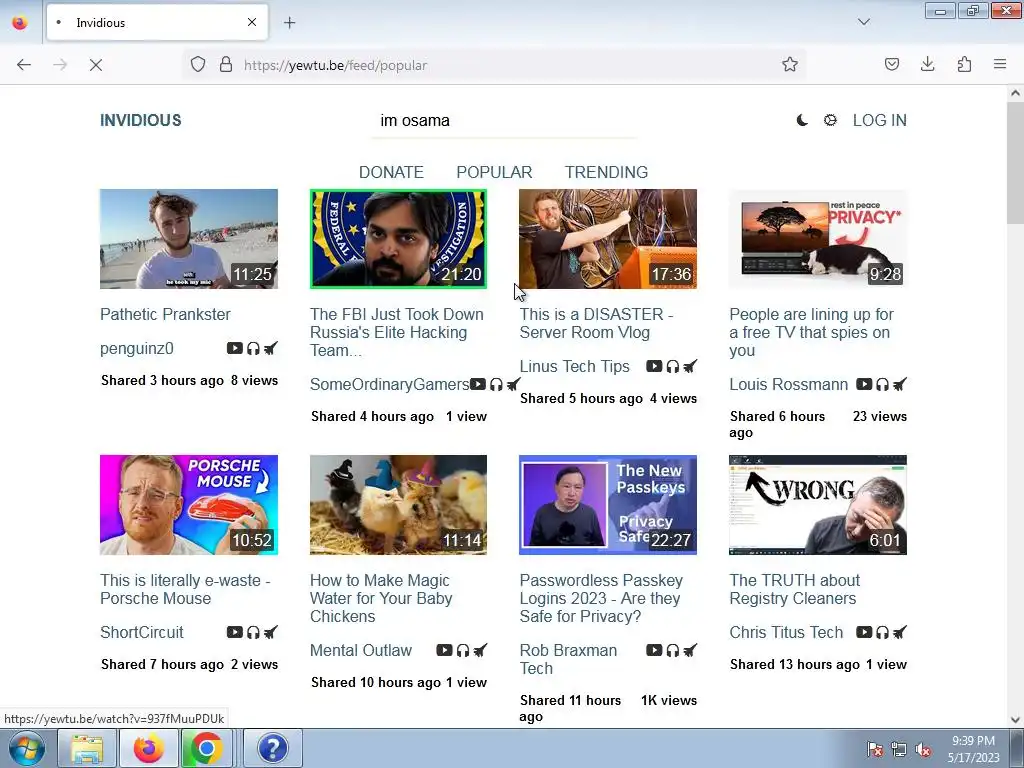This screenshot has width=1024, height=768.
Task: Click jet icon beside Linus Tech Tips
Action: pos(690,366)
